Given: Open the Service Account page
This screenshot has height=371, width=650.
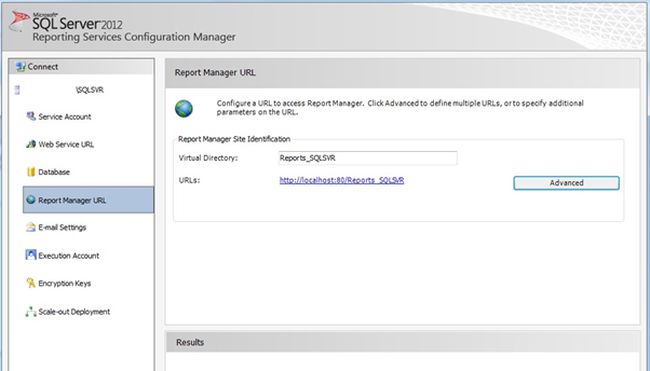Looking at the screenshot, I should click(x=65, y=117).
